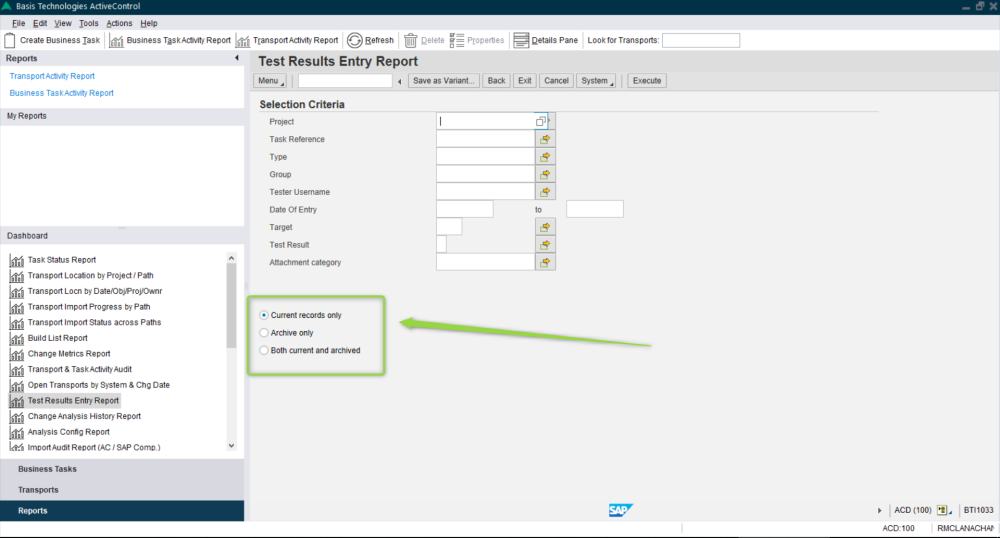Collapse the Reports panel arrow
Image resolution: width=1000 pixels, height=538 pixels.
tap(237, 58)
